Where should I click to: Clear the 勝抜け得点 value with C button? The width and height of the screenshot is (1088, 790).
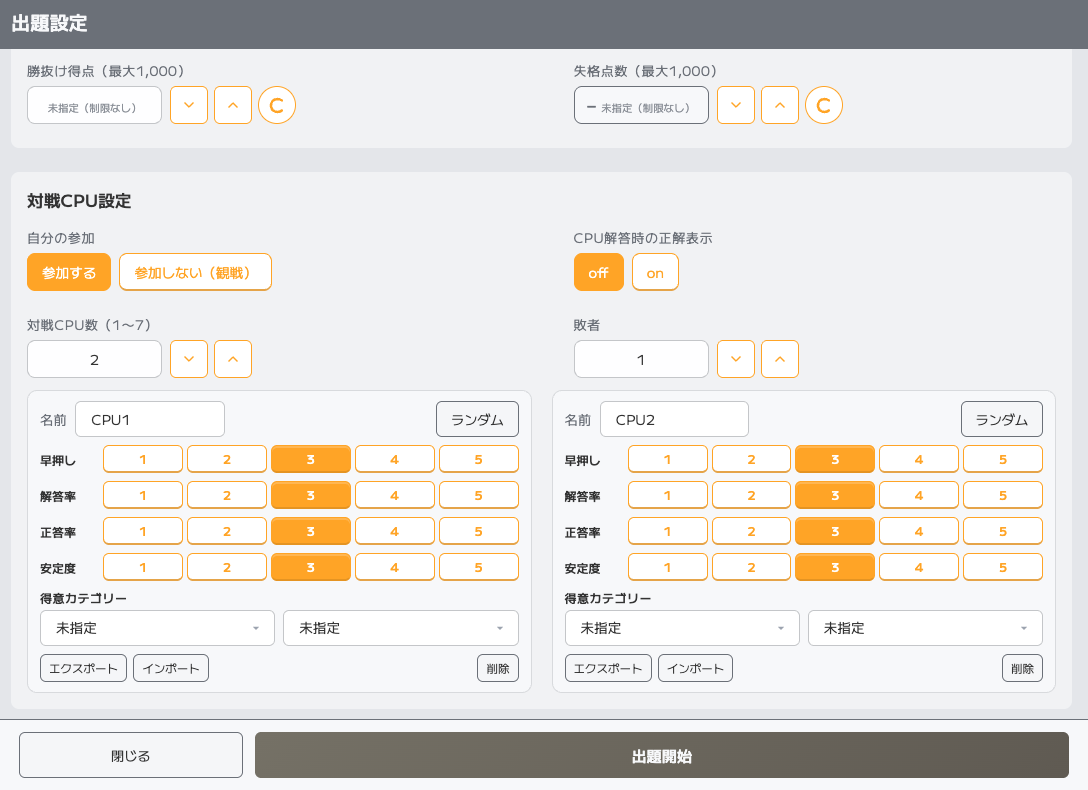coord(277,105)
